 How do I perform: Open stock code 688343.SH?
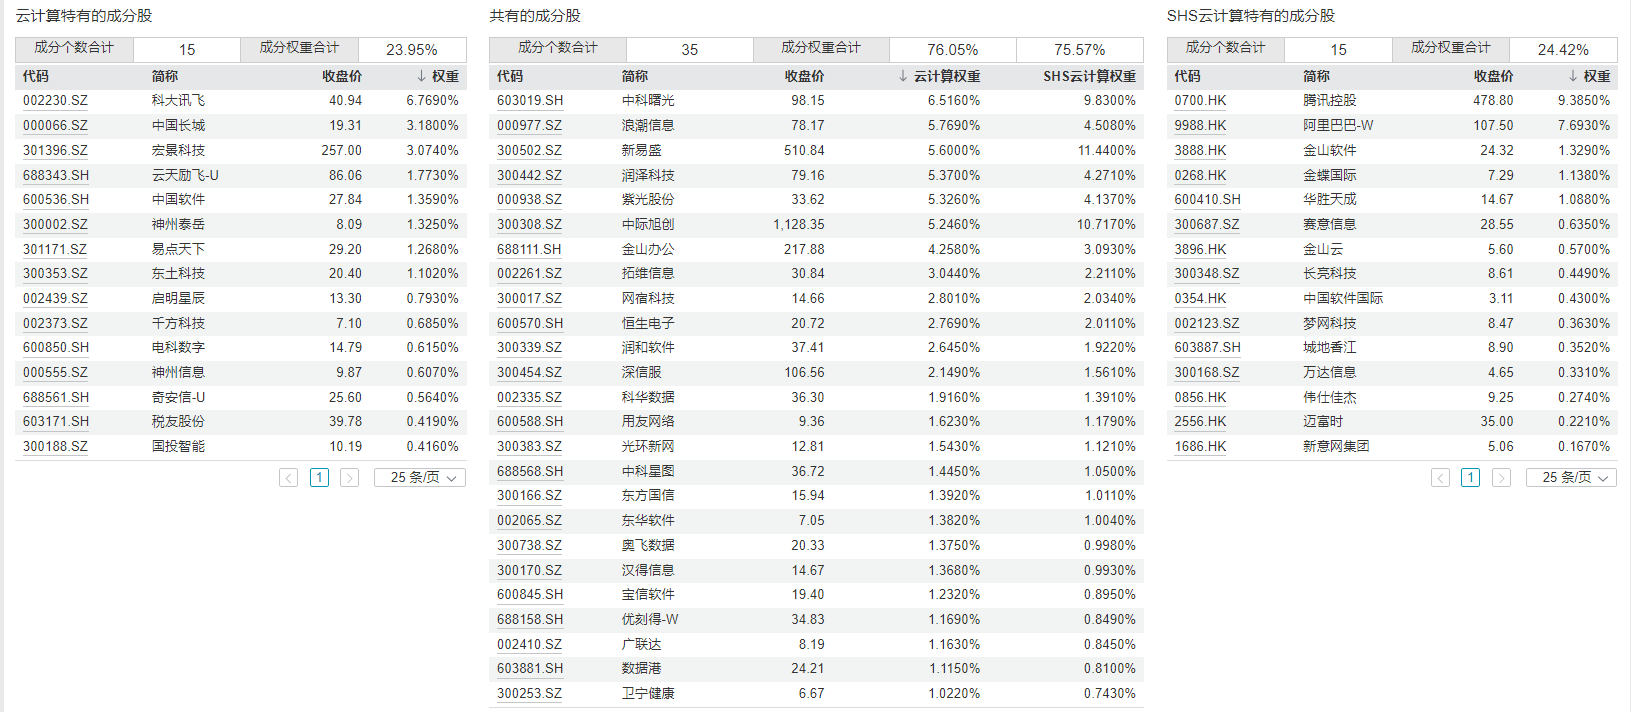click(x=56, y=175)
